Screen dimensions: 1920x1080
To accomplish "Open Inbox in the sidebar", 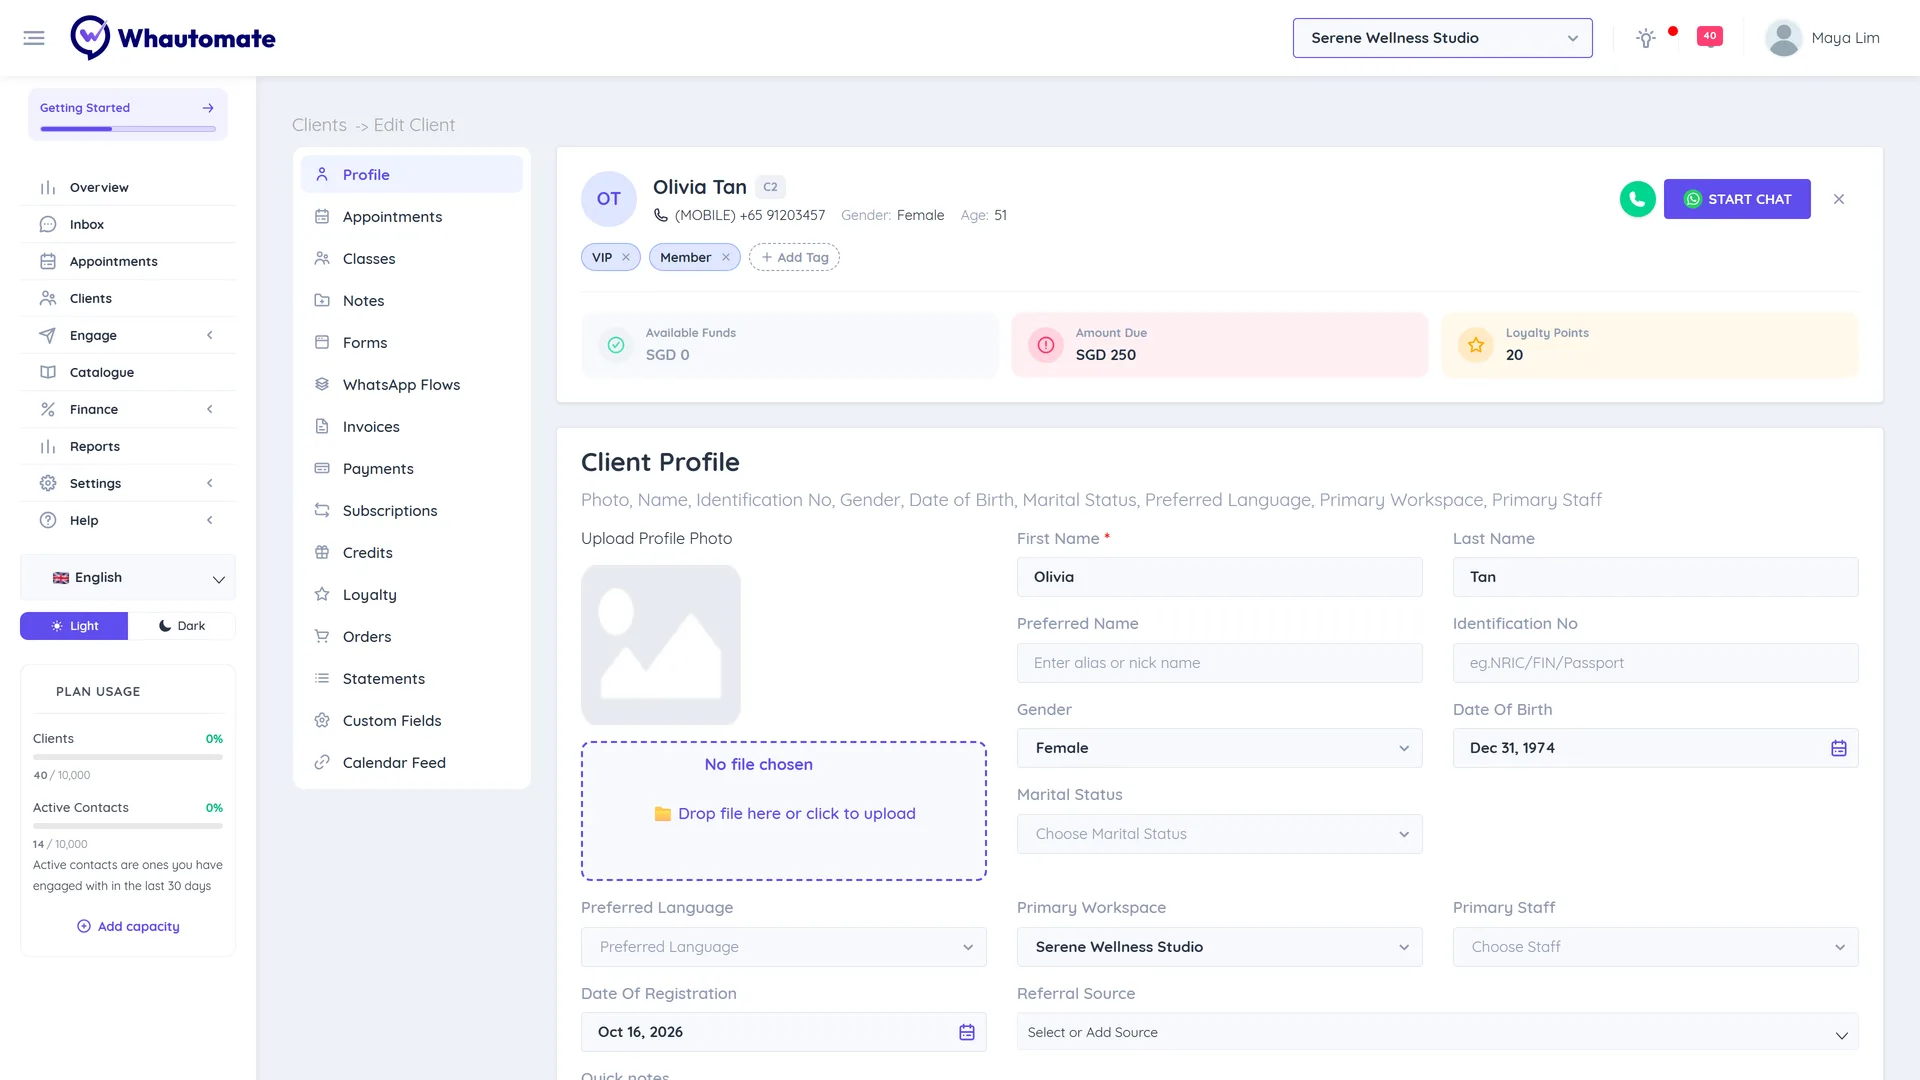I will pyautogui.click(x=128, y=224).
